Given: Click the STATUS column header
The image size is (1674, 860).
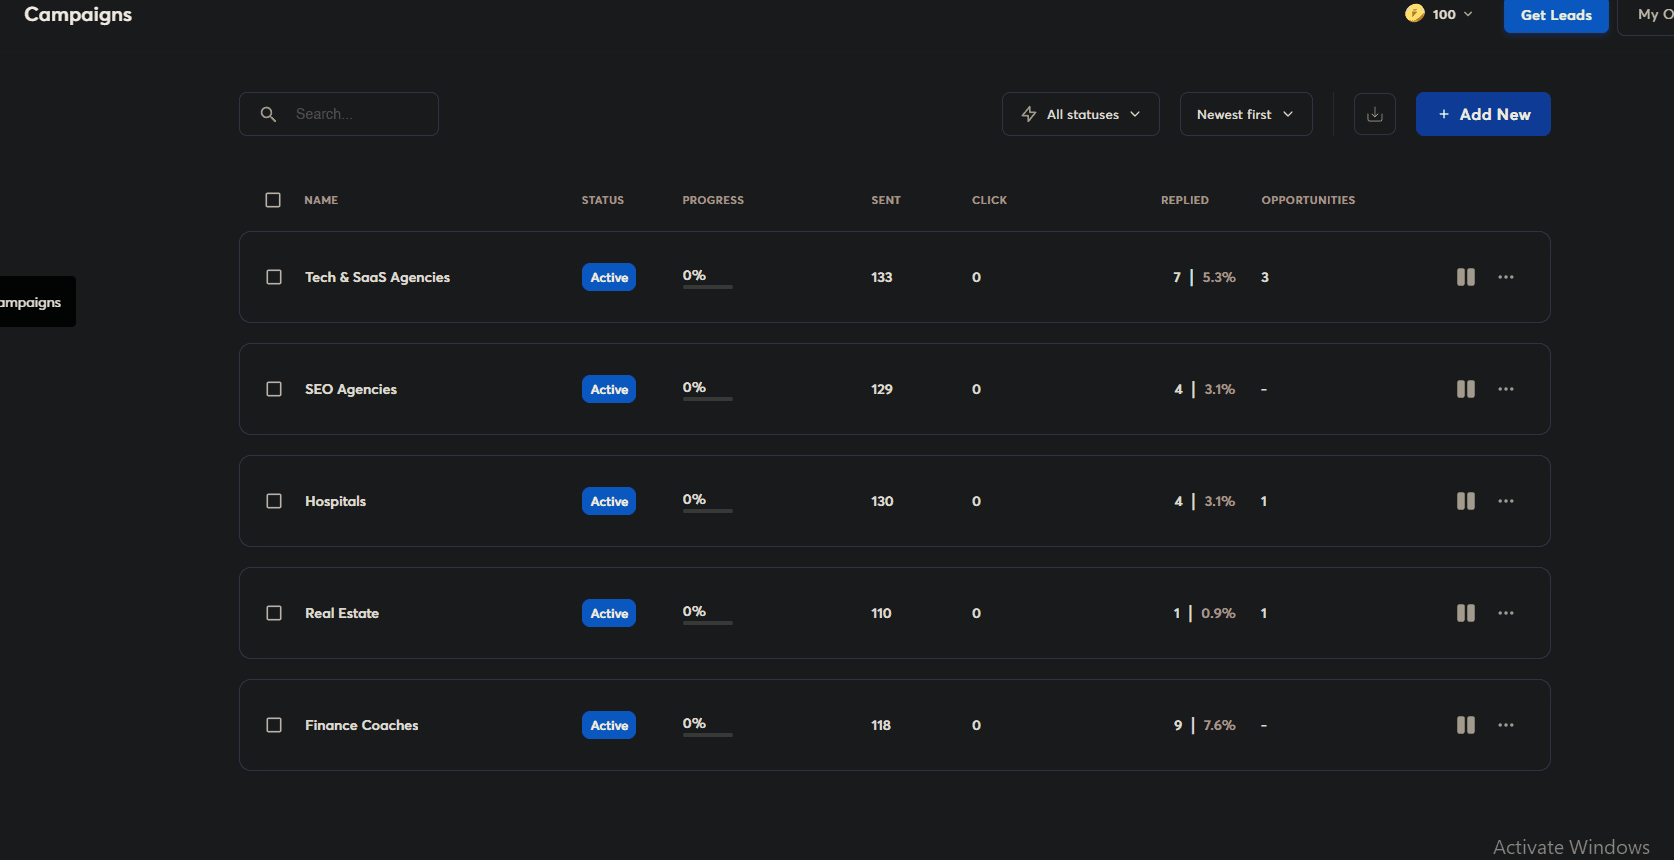Looking at the screenshot, I should (603, 200).
